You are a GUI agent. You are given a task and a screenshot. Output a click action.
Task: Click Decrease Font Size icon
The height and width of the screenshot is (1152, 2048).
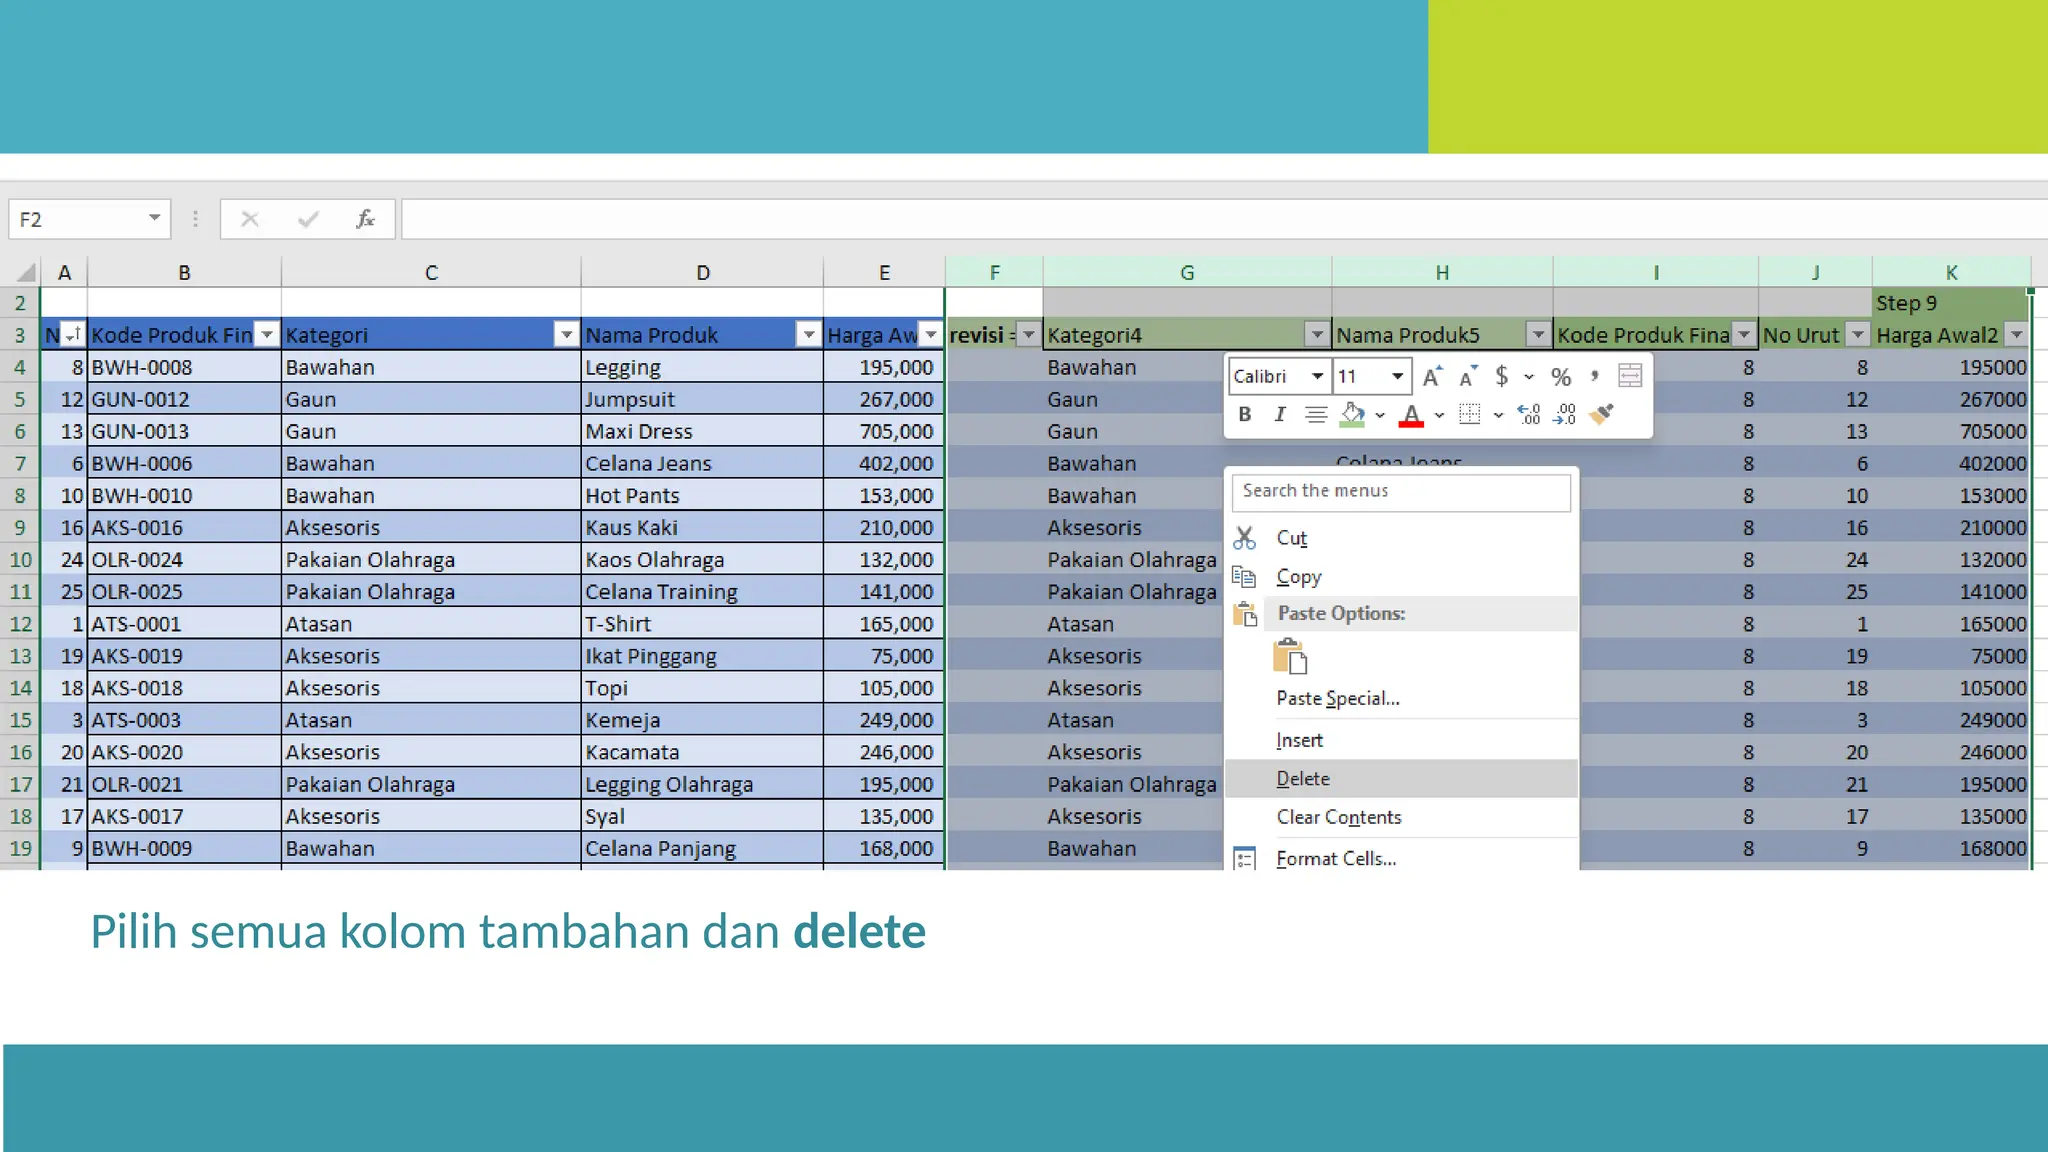pyautogui.click(x=1467, y=377)
